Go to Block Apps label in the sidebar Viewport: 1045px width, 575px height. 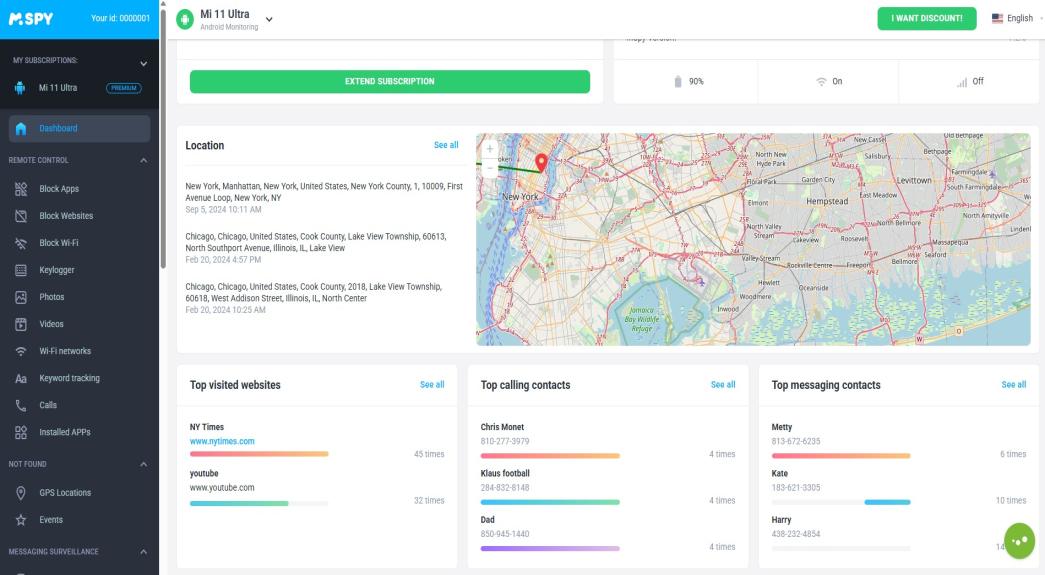point(59,189)
